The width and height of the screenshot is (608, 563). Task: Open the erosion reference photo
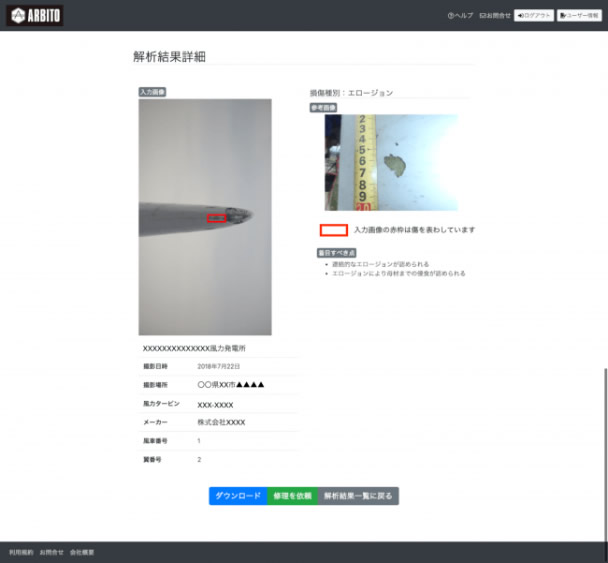[391, 162]
